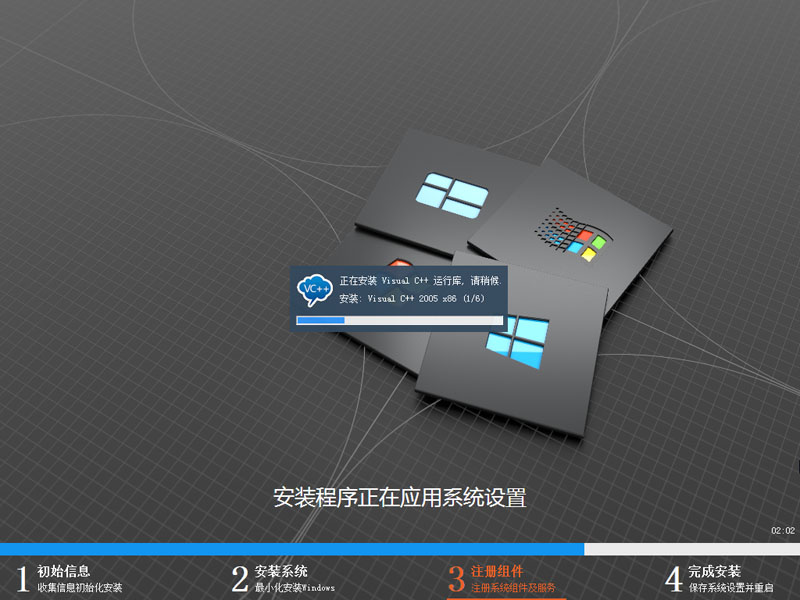
Task: Click the heading "安装程序正在应用系统设置"
Action: click(399, 497)
